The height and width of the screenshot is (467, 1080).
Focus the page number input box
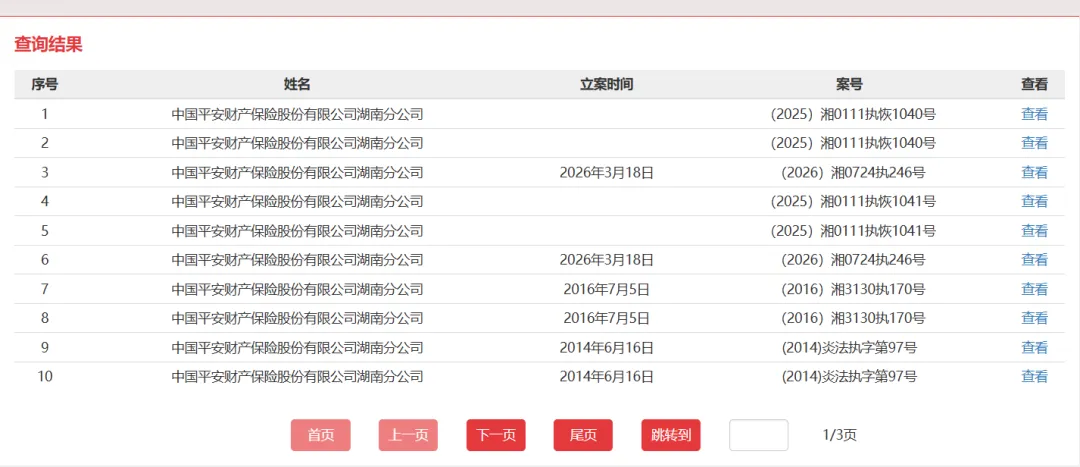coord(758,435)
